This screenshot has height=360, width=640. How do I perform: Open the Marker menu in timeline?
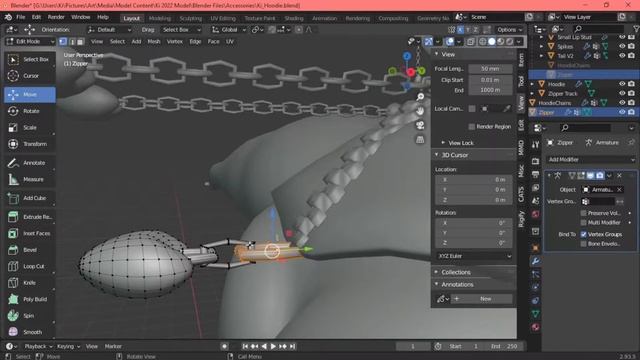(113, 347)
